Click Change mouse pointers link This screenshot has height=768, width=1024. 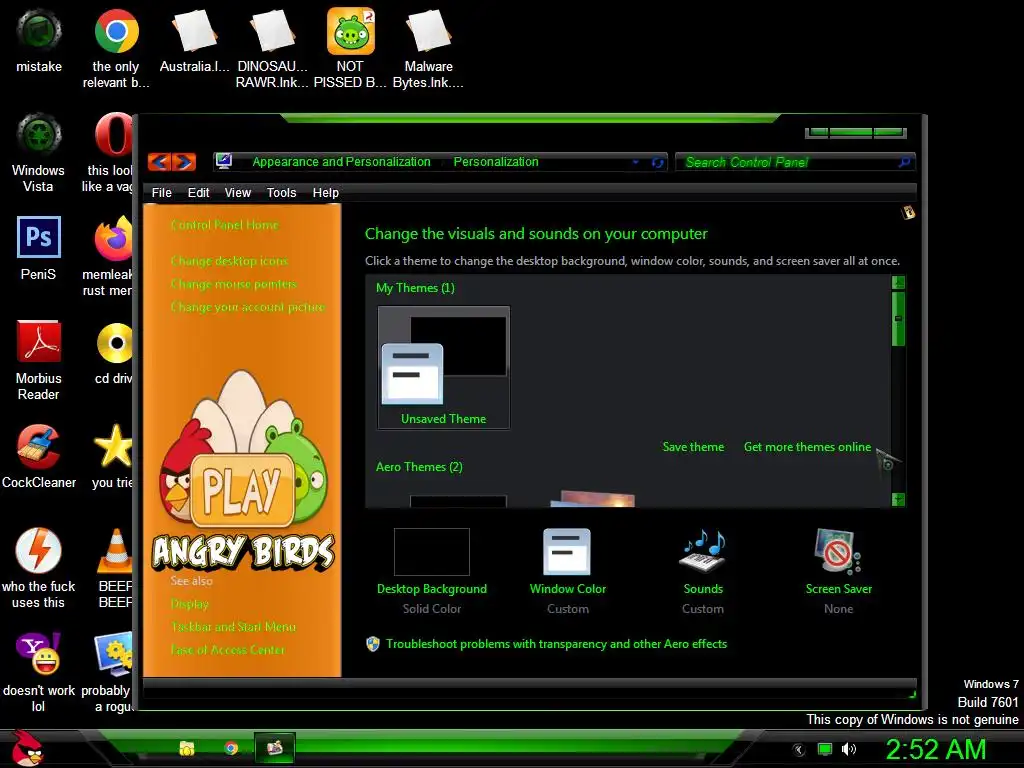click(x=234, y=284)
